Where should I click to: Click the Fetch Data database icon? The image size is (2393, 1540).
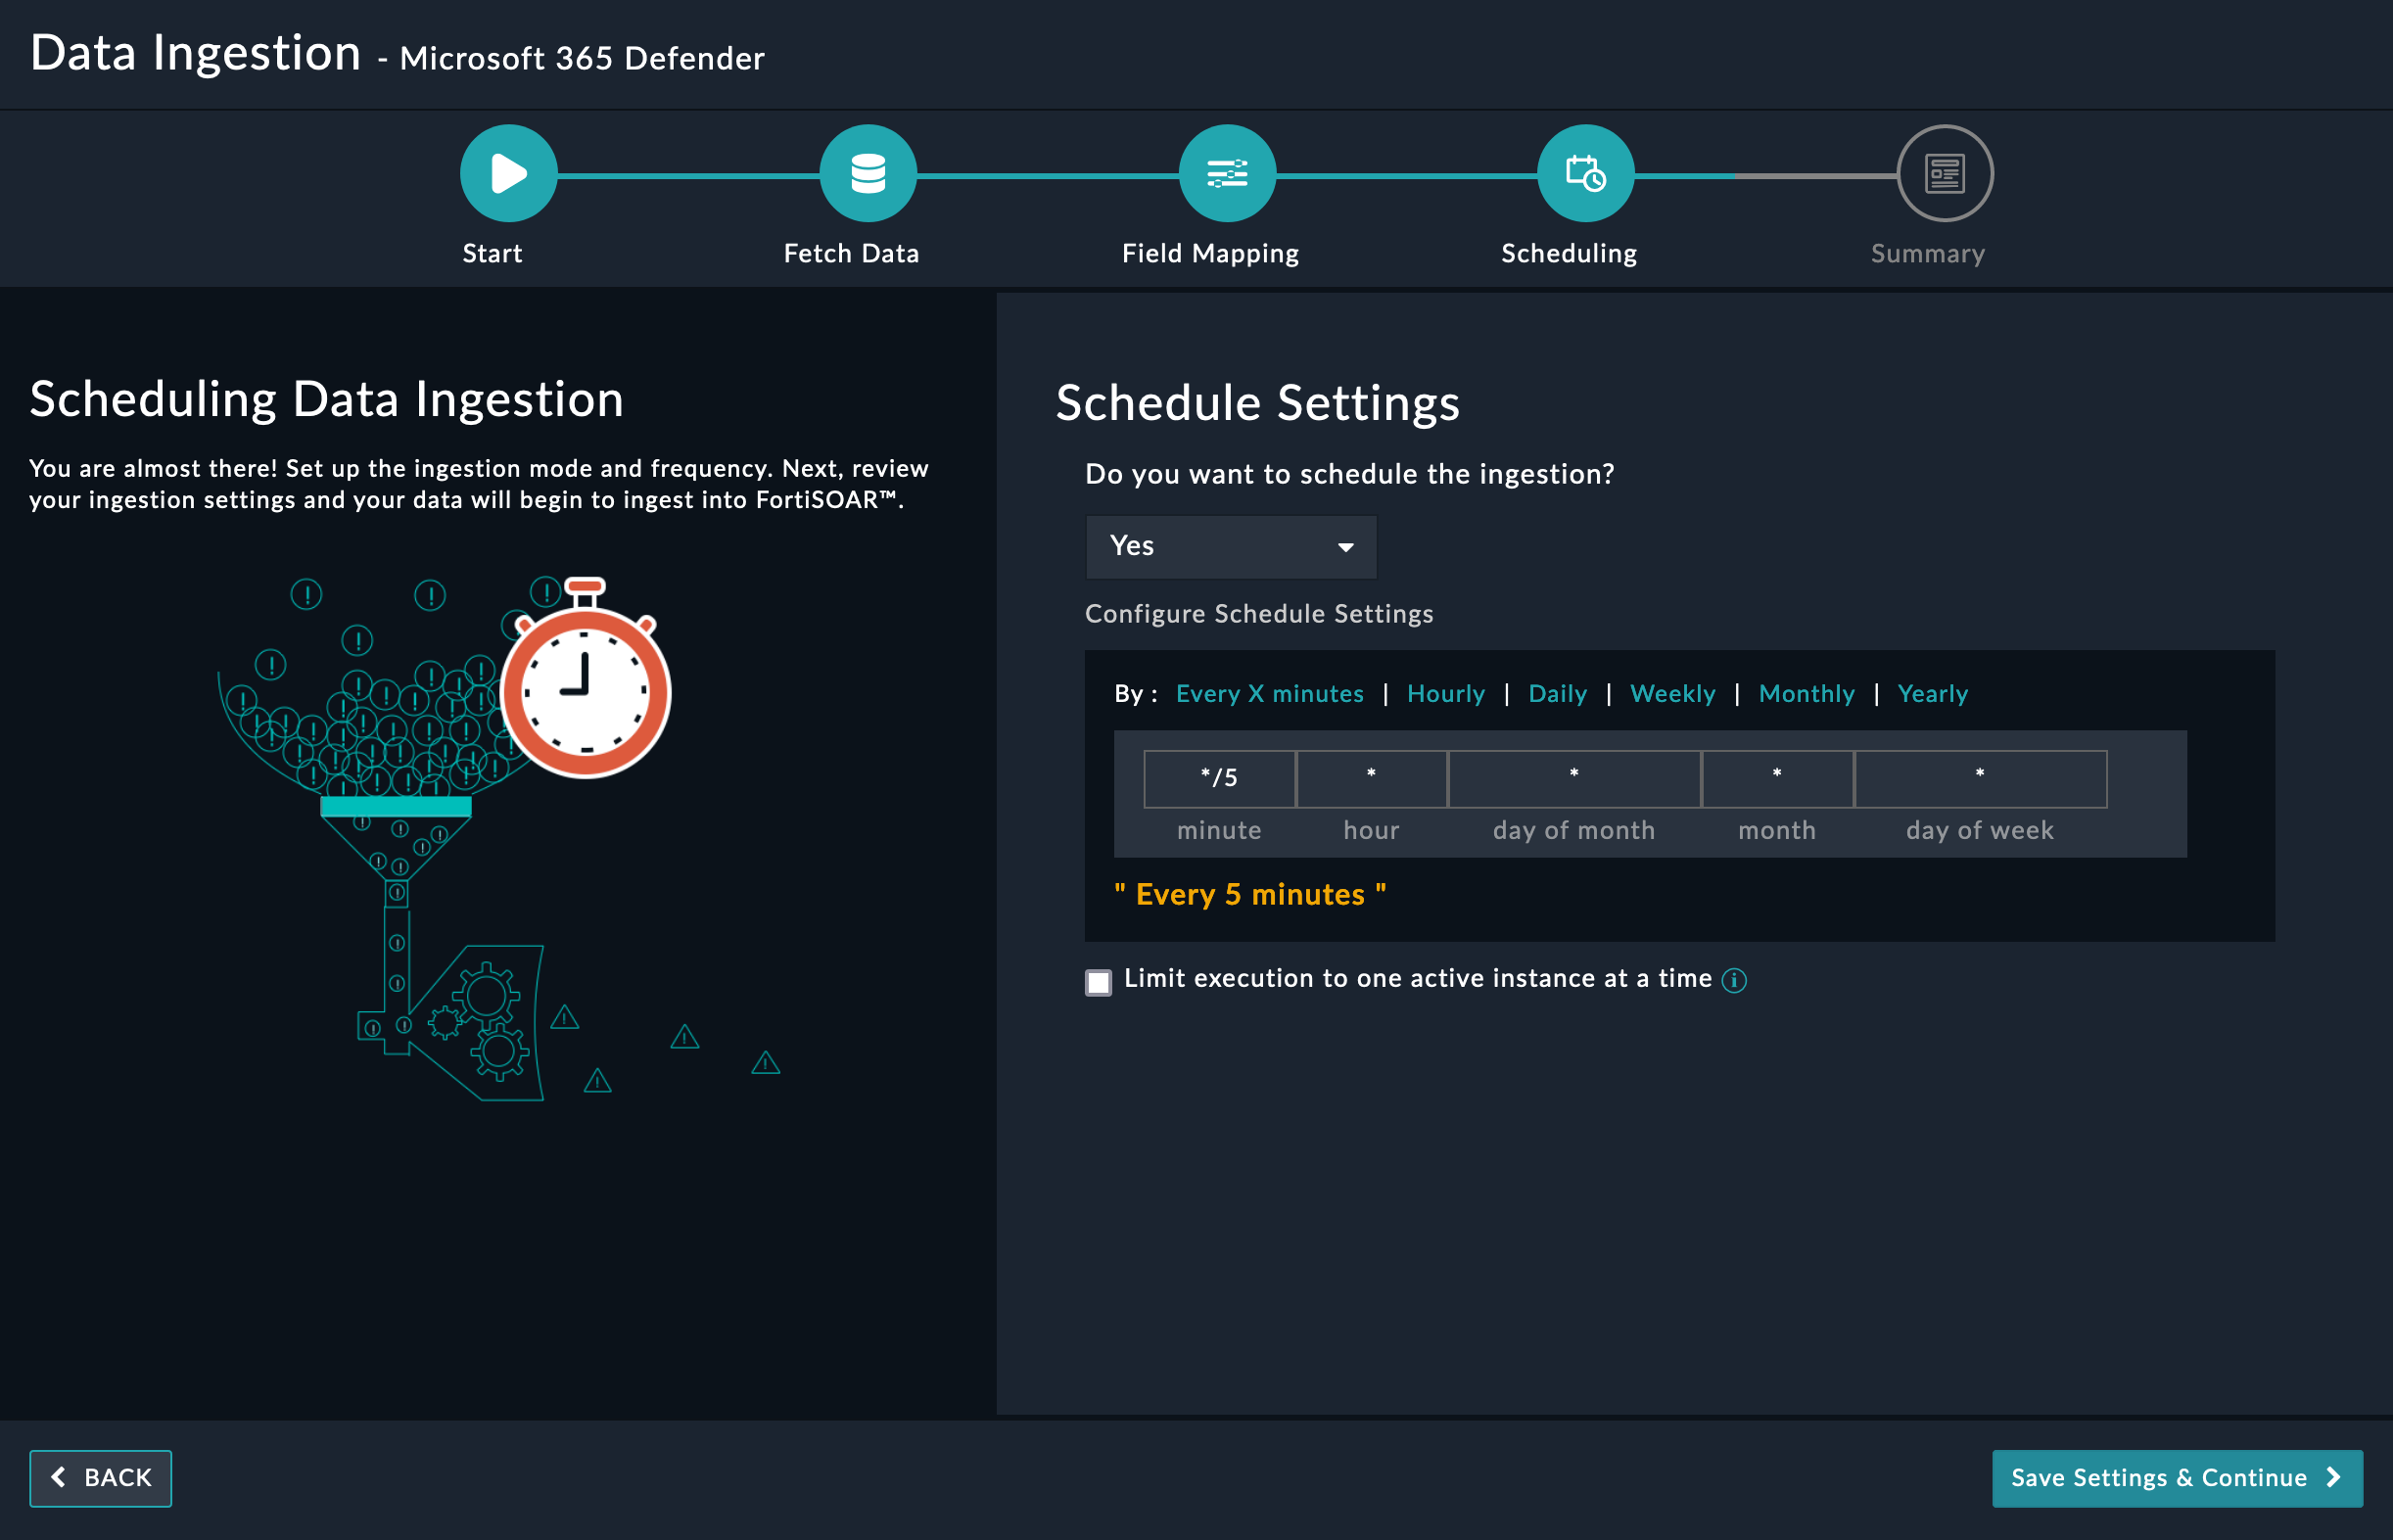coord(867,174)
